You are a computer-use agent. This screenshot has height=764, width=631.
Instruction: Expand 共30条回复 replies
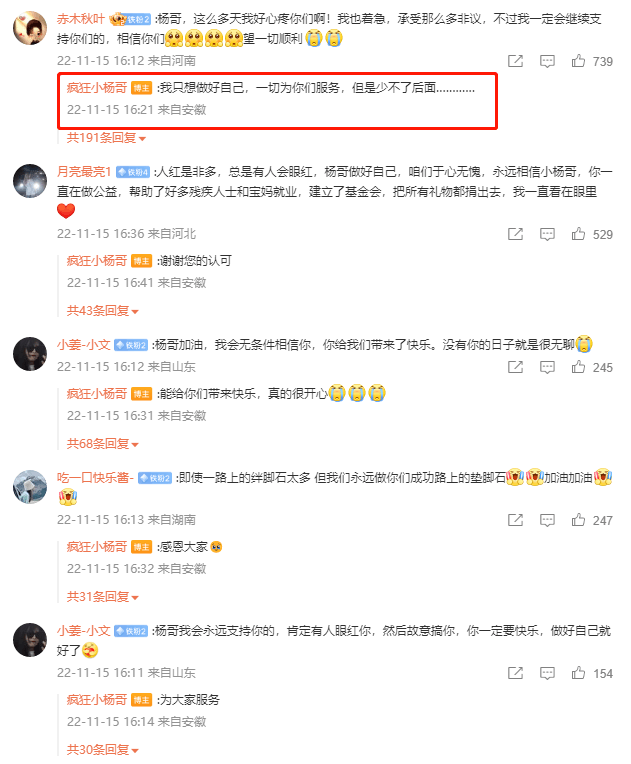click(103, 750)
